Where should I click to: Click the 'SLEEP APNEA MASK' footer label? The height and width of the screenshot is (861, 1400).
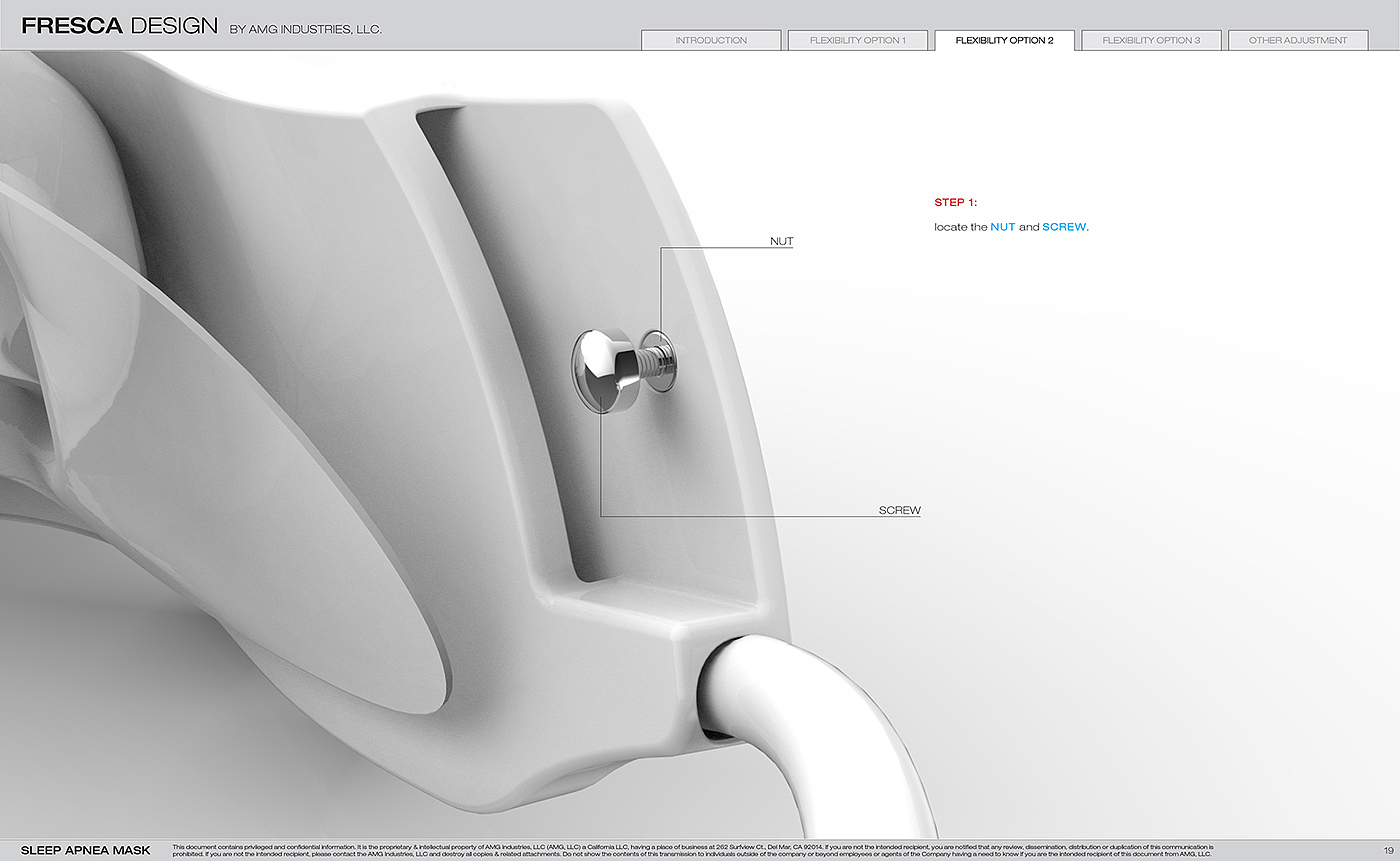click(86, 851)
